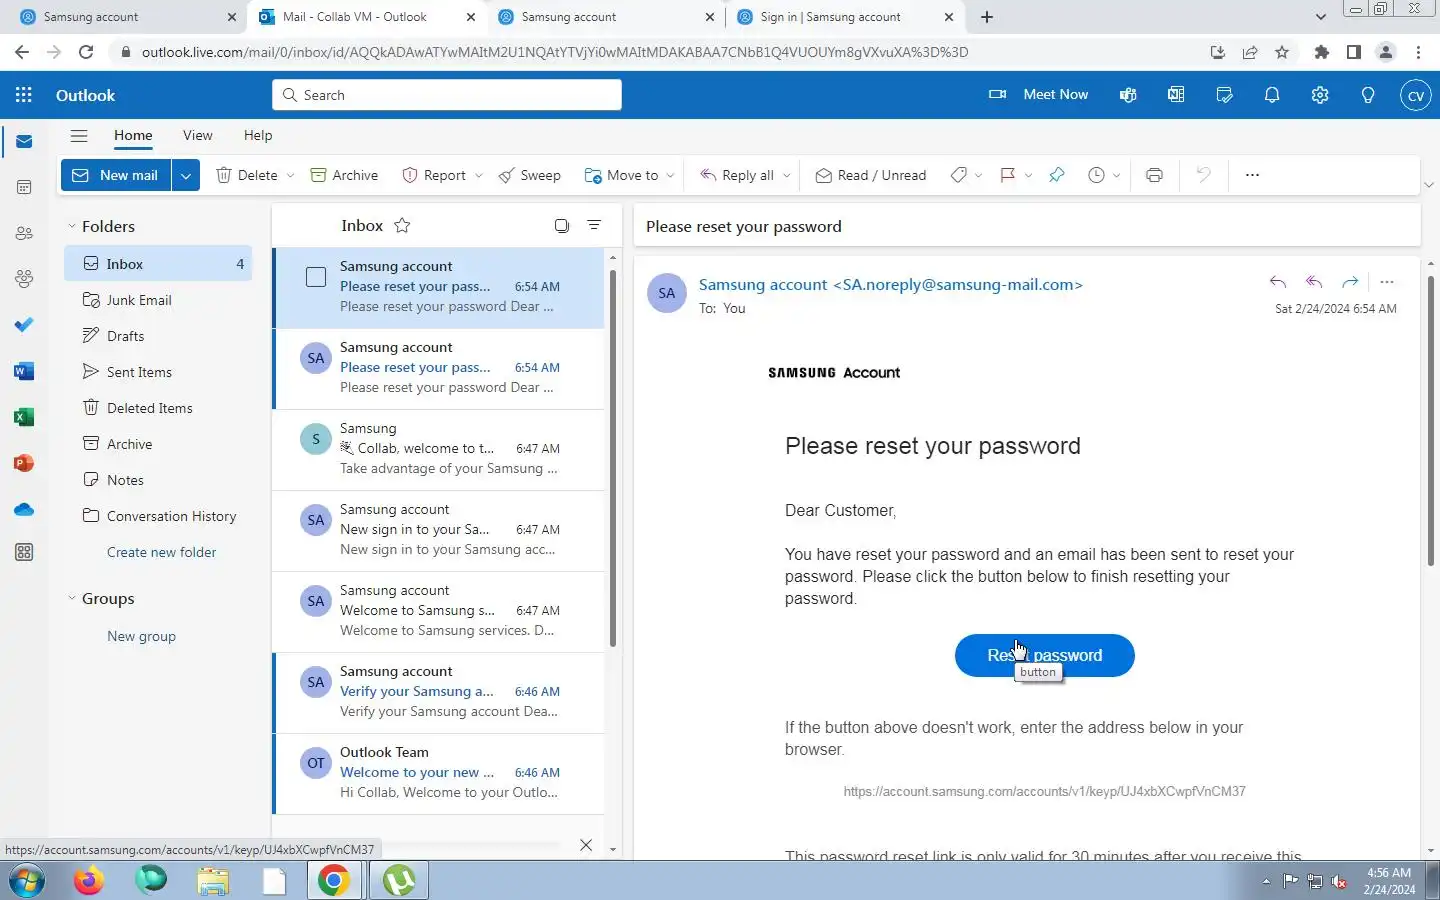
Task: Click the Create new folder link
Action: point(161,552)
